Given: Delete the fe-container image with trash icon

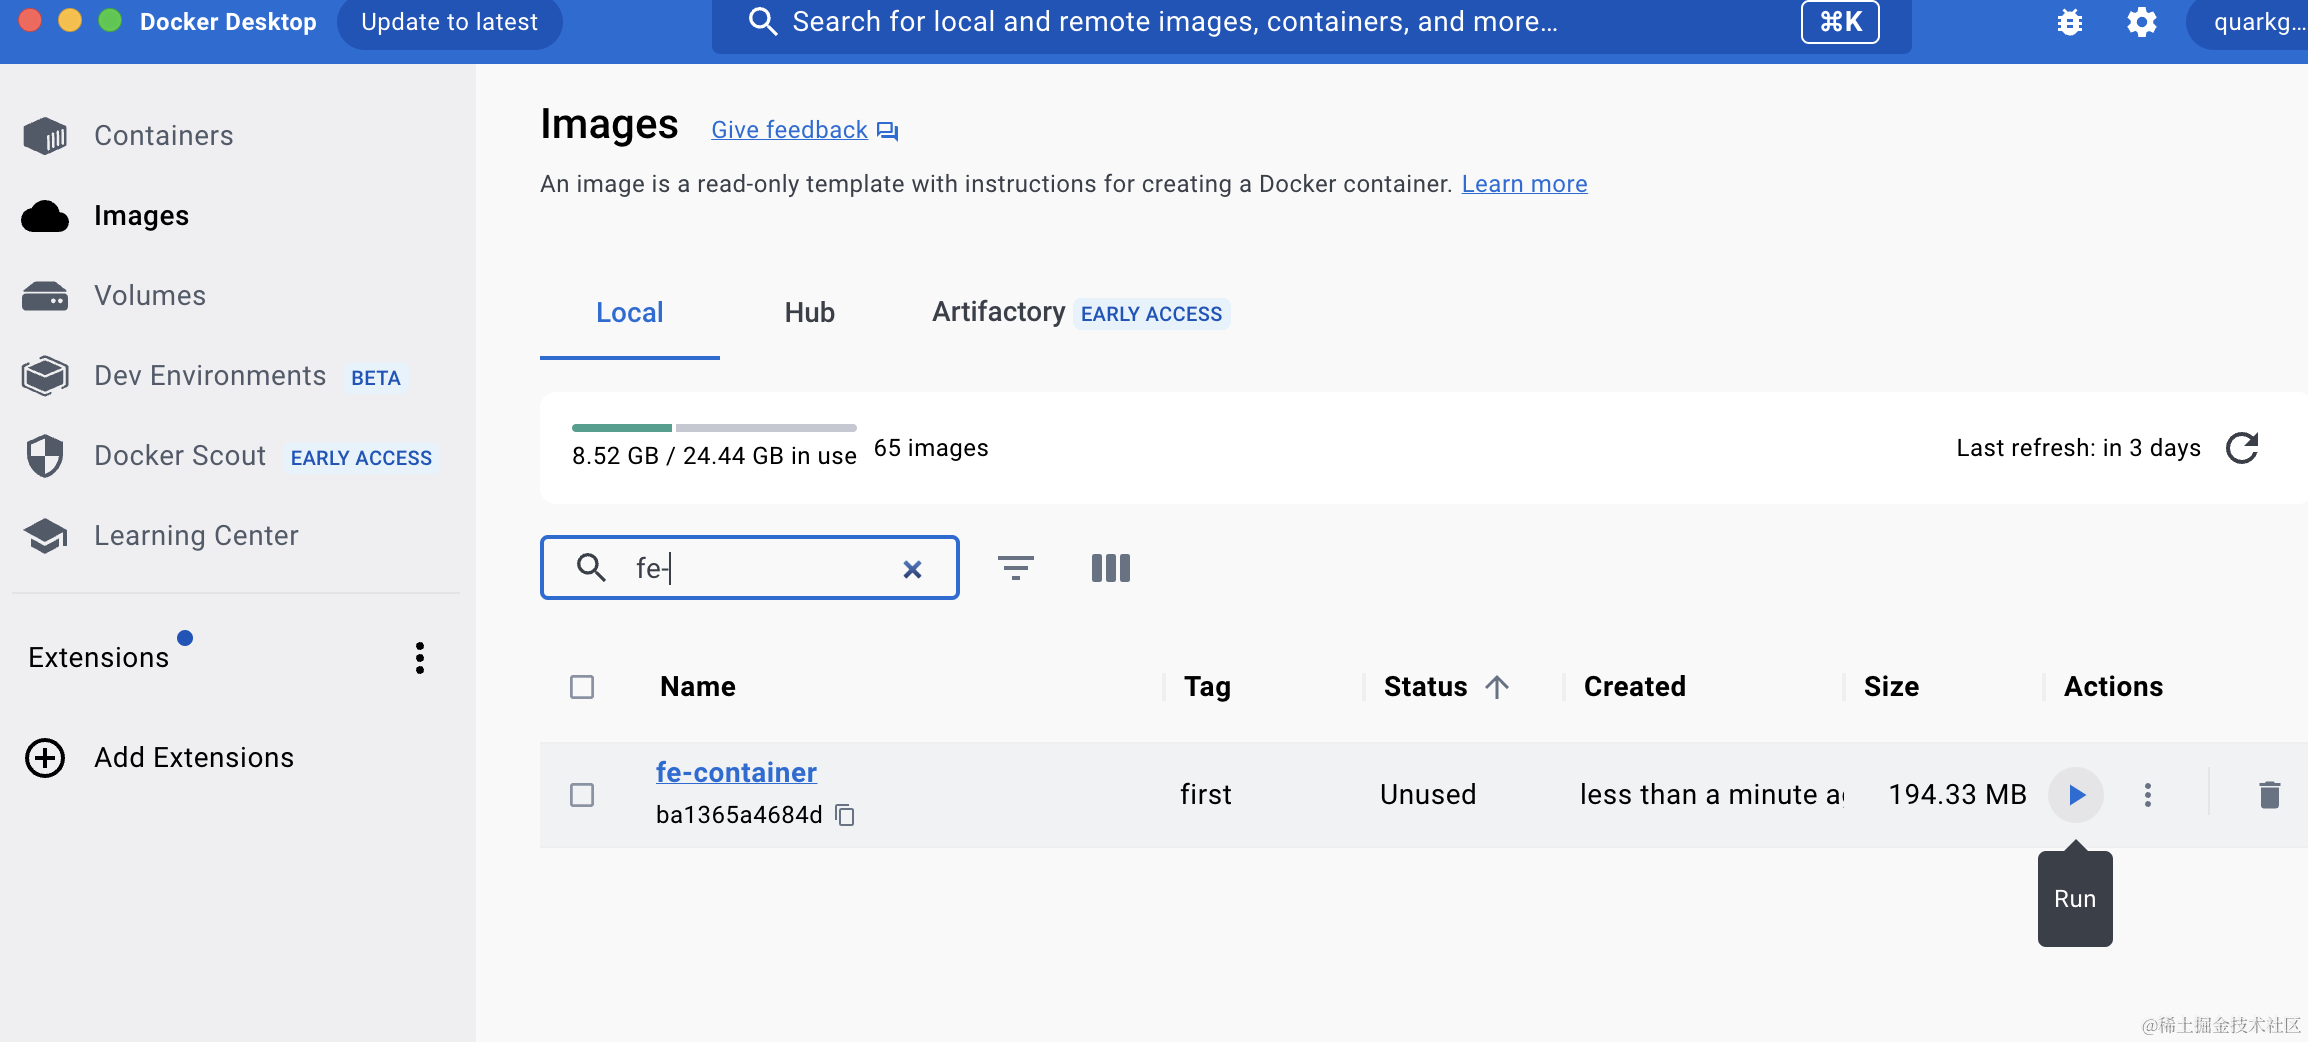Looking at the screenshot, I should [x=2269, y=795].
